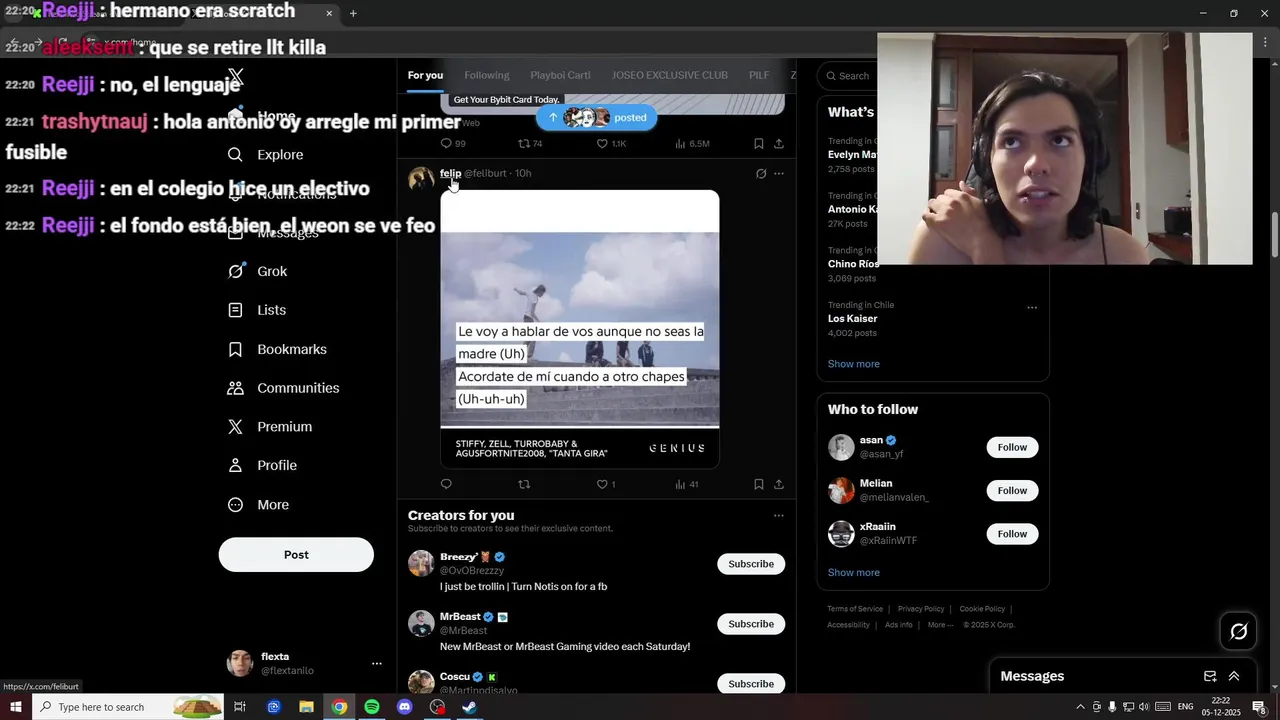Open Discord from the taskbar
Image resolution: width=1280 pixels, height=720 pixels.
coord(404,707)
